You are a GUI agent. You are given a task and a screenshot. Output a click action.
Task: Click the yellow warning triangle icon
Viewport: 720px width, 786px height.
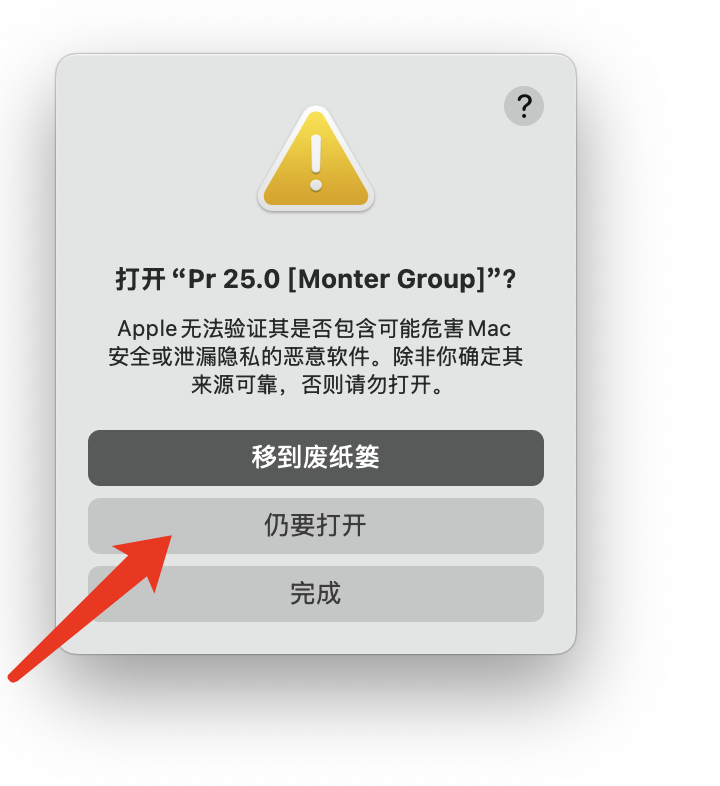(x=316, y=158)
